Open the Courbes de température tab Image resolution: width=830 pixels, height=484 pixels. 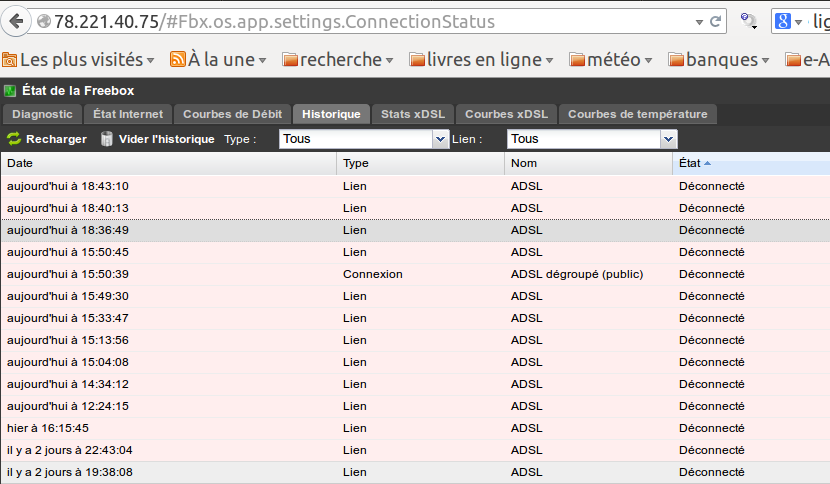coord(638,114)
